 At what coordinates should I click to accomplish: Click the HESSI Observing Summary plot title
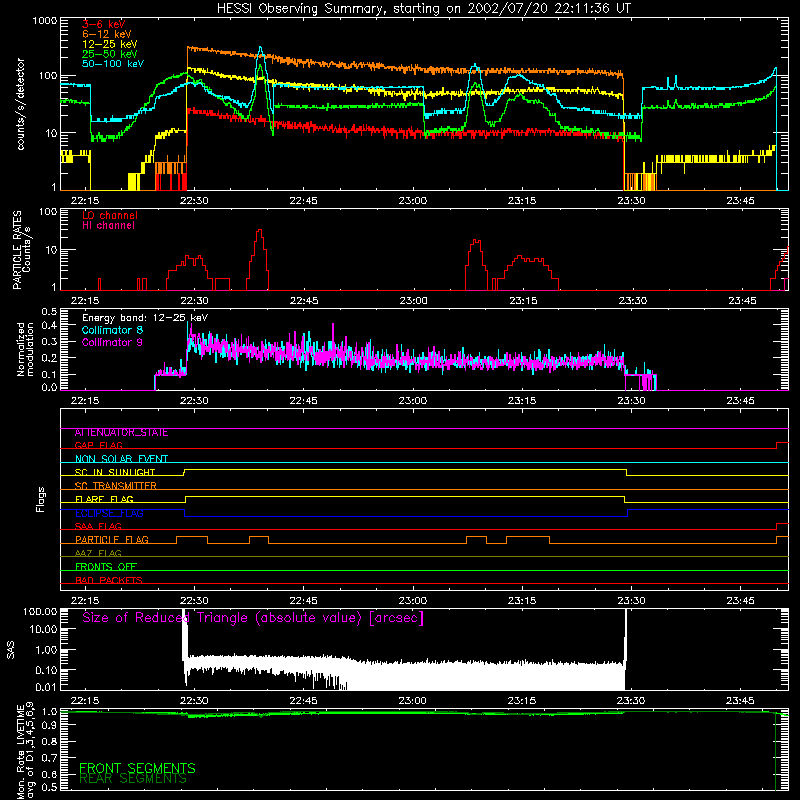pos(424,9)
